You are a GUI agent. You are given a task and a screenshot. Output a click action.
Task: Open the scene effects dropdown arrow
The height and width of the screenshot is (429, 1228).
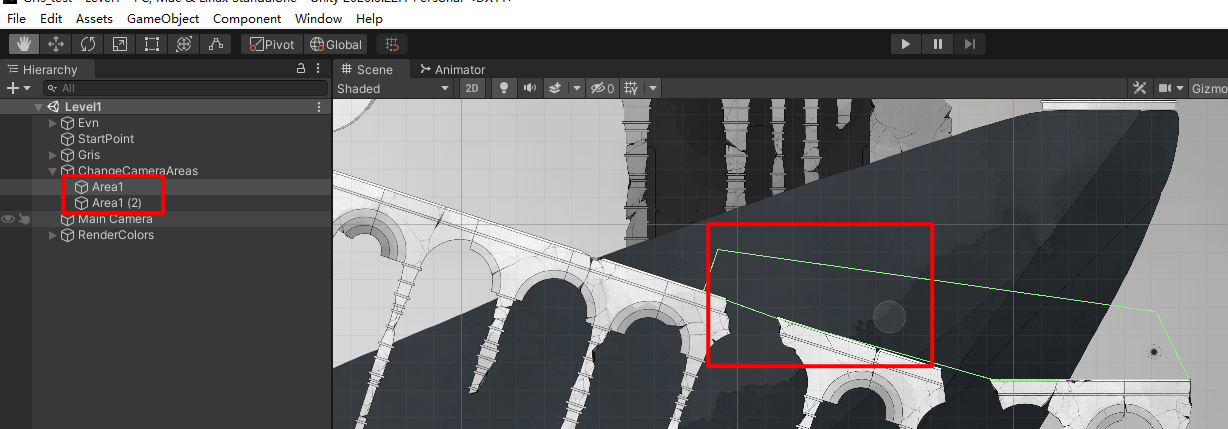[577, 88]
